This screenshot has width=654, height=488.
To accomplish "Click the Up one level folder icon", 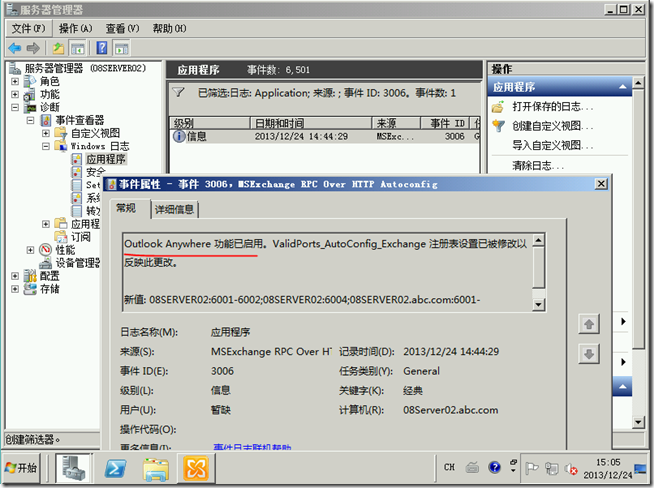I will pyautogui.click(x=58, y=48).
